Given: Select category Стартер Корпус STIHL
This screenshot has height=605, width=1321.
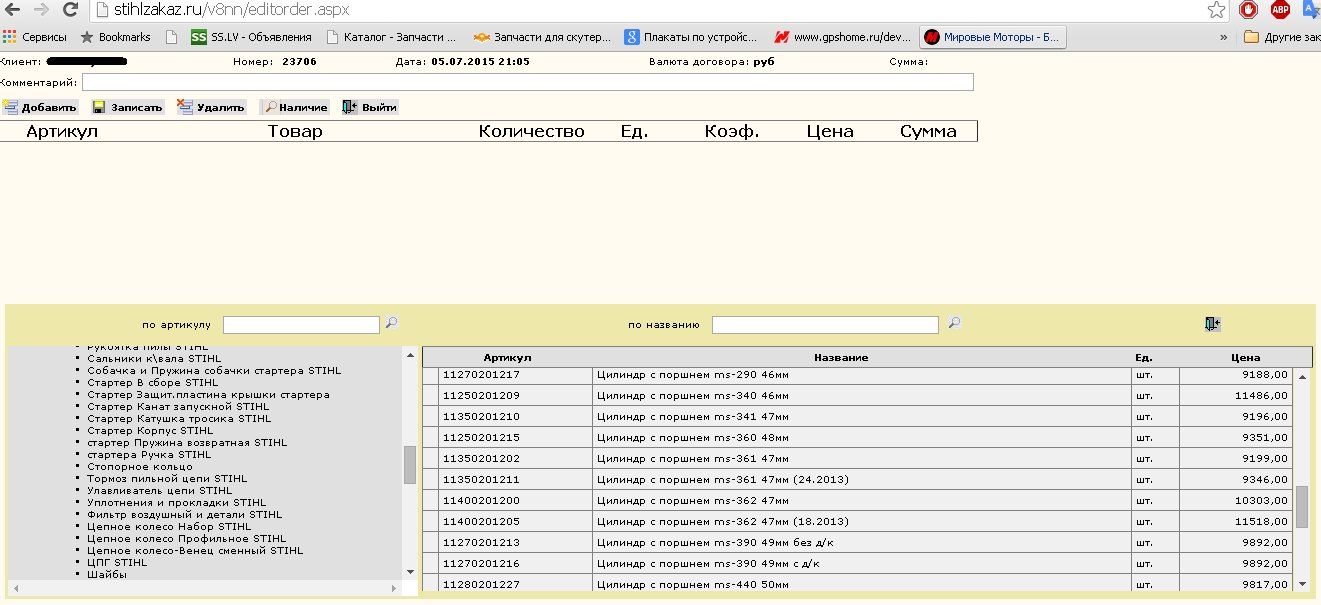Looking at the screenshot, I should (x=150, y=430).
